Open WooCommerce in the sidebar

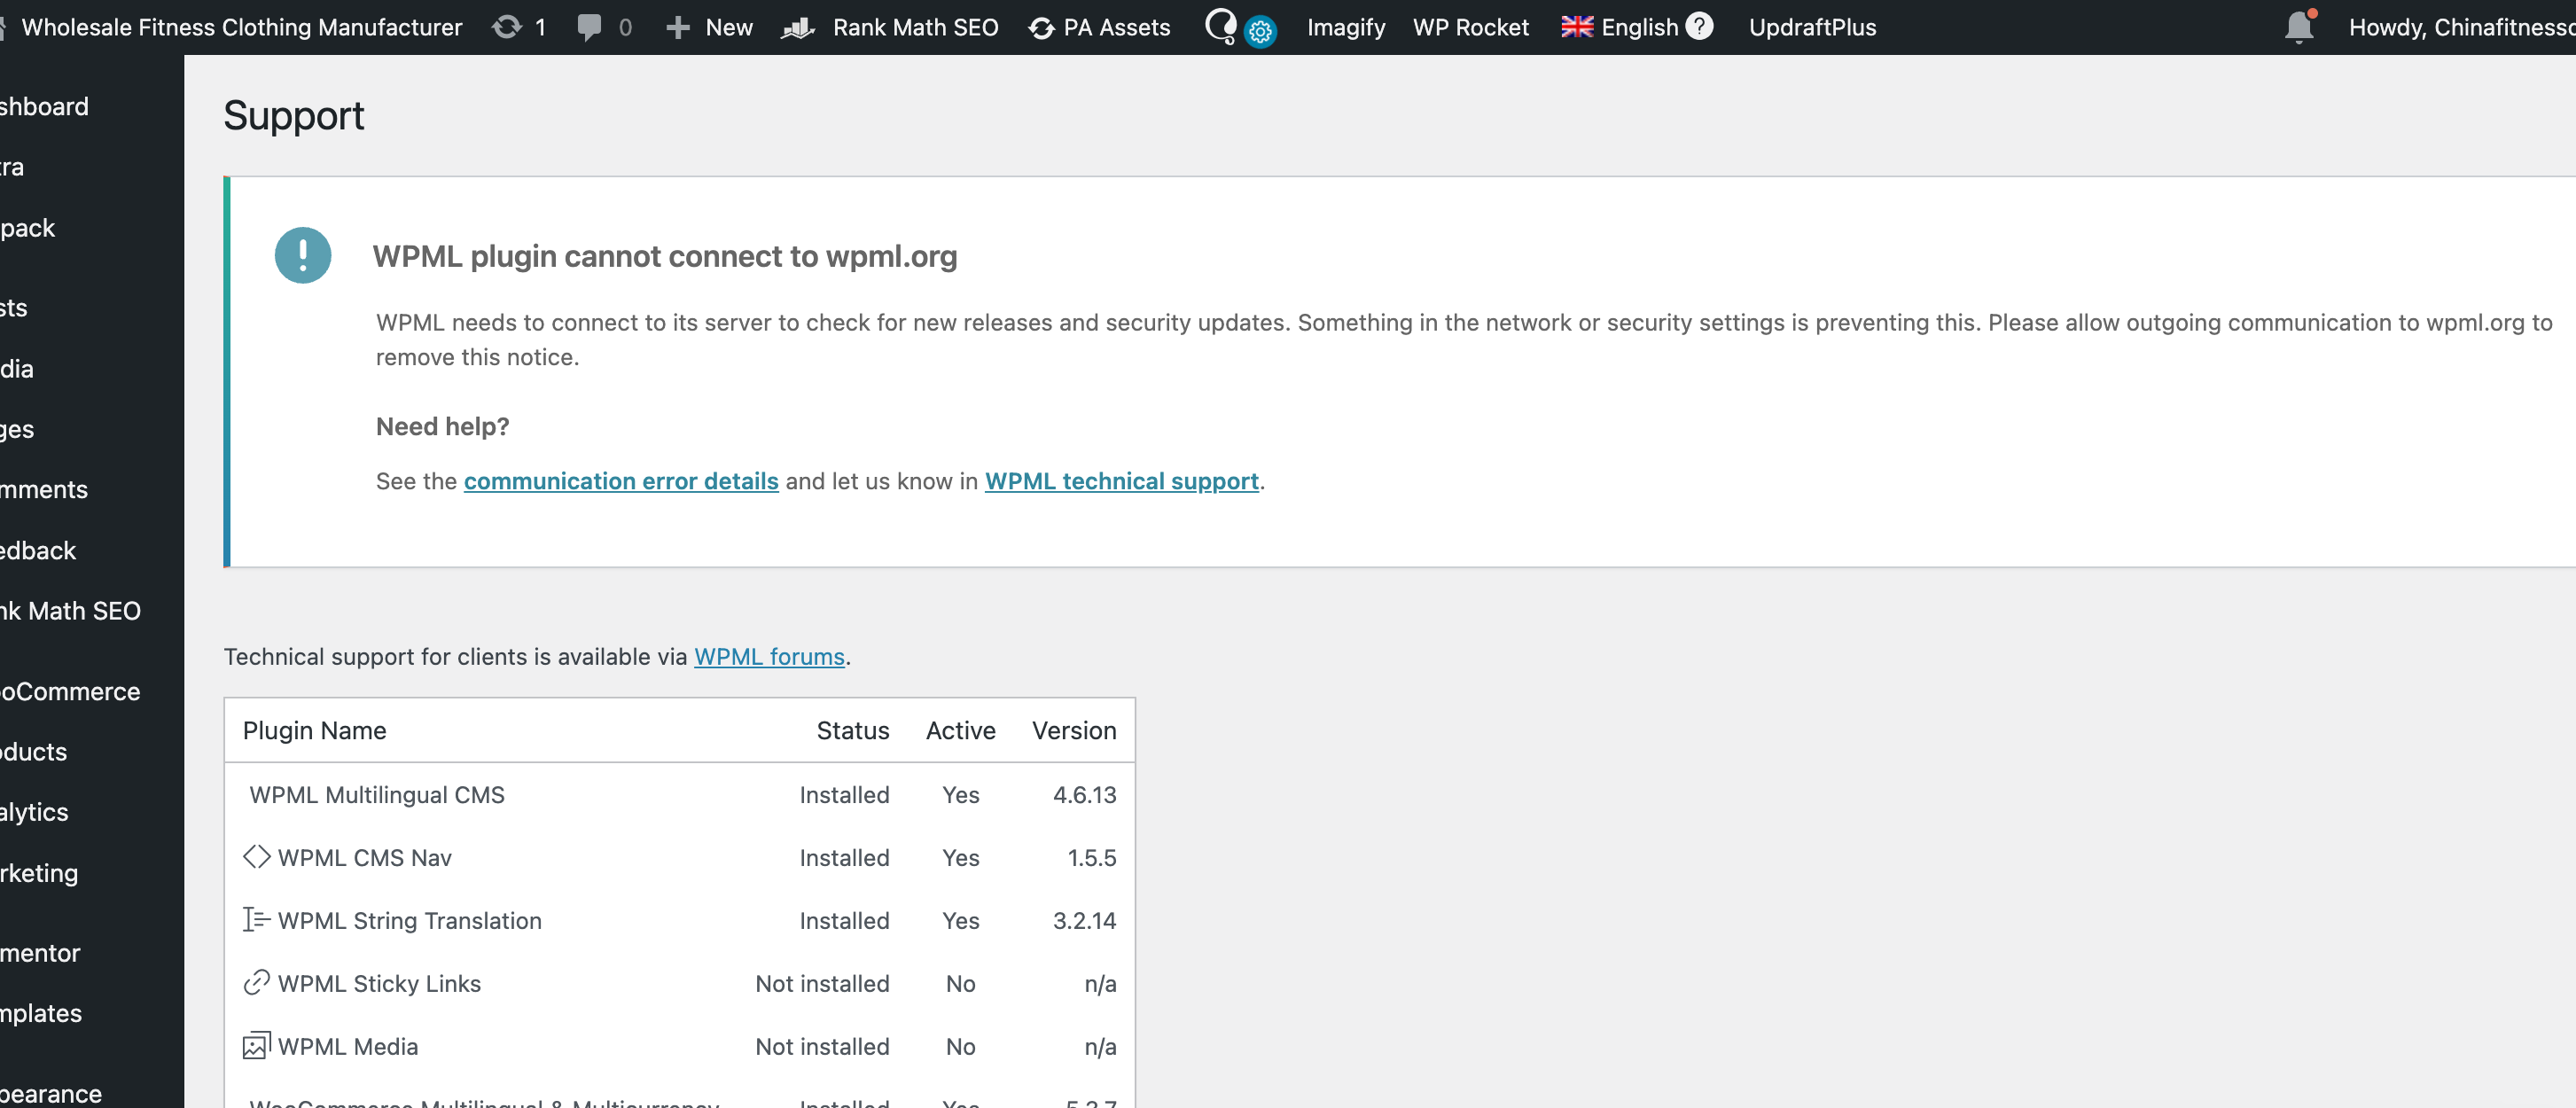click(70, 691)
